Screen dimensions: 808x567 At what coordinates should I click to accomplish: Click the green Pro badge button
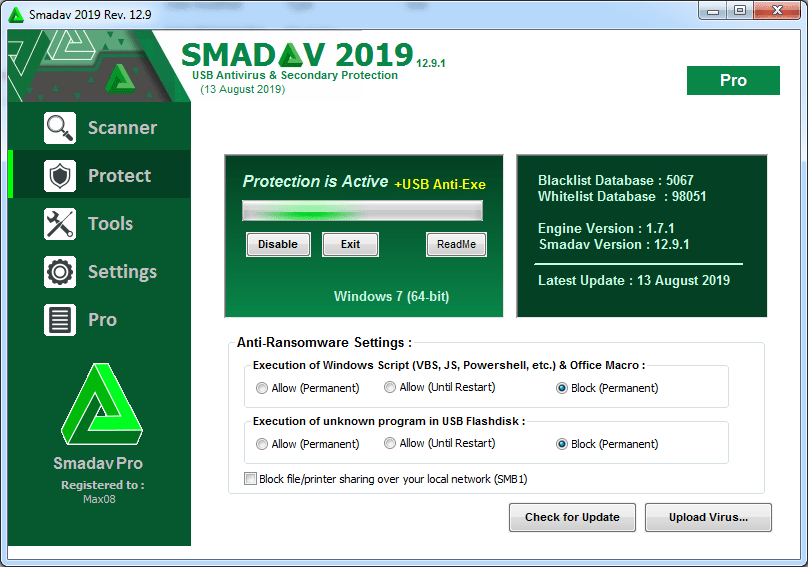tap(733, 80)
